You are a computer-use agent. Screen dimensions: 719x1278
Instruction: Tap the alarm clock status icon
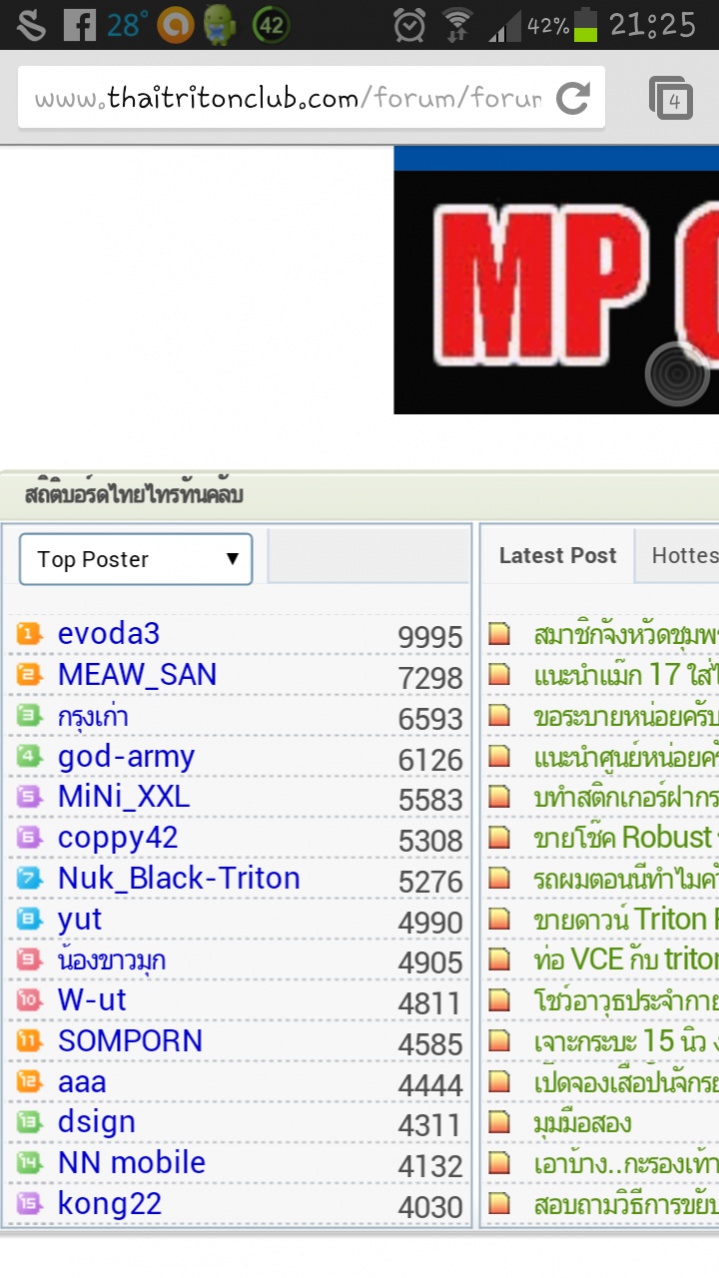pos(409,25)
